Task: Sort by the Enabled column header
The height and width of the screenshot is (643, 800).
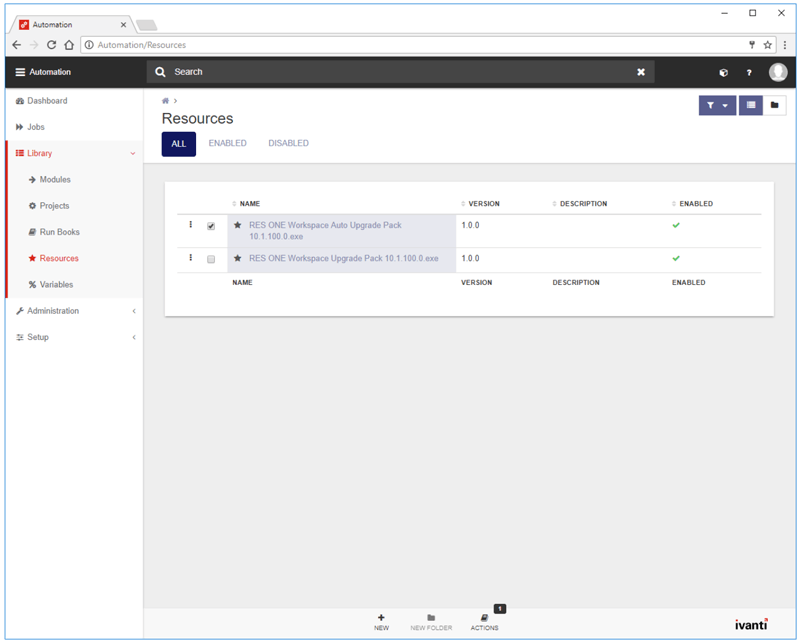Action: 692,204
